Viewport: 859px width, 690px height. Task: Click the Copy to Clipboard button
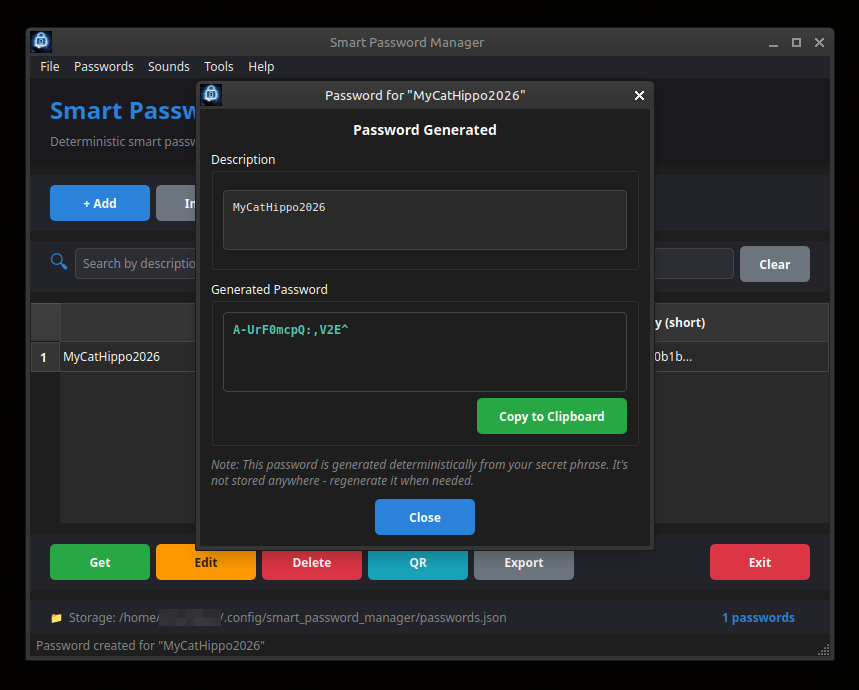tap(552, 416)
